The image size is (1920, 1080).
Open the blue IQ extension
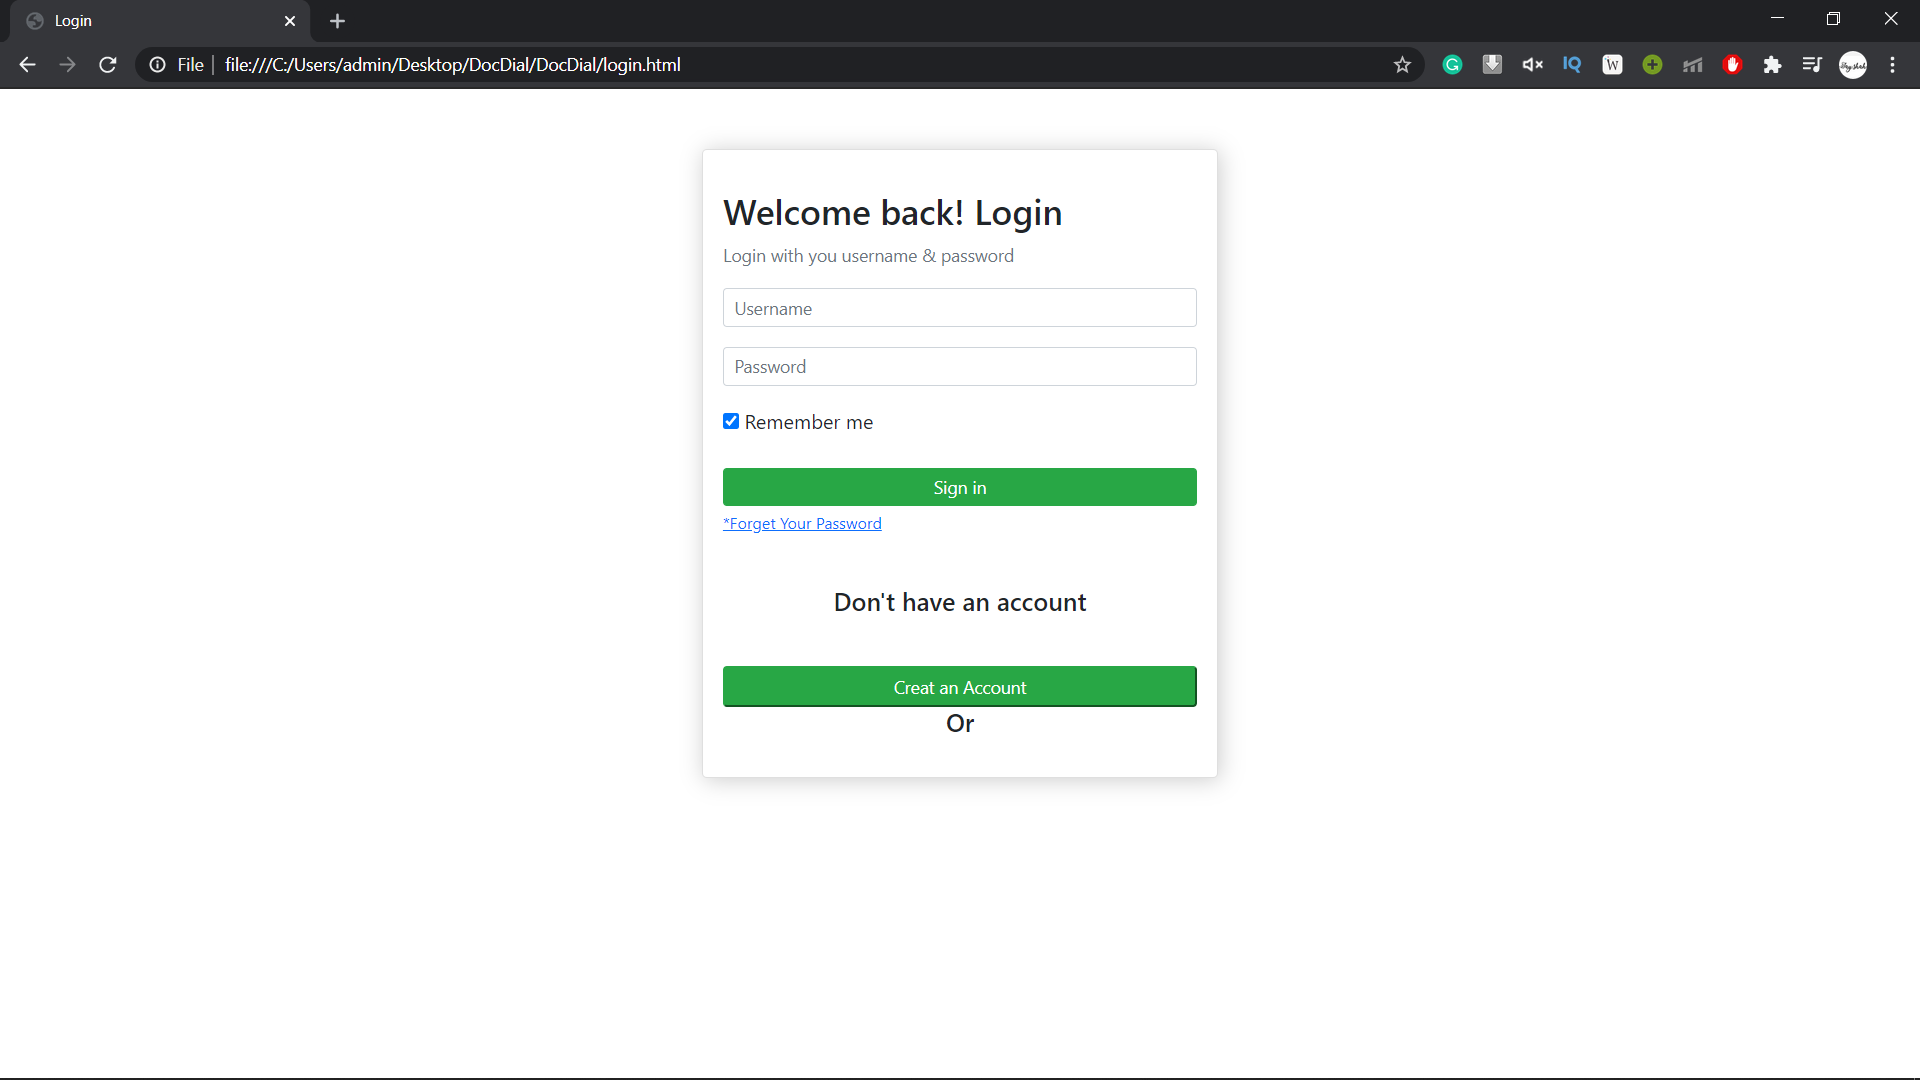click(x=1572, y=65)
